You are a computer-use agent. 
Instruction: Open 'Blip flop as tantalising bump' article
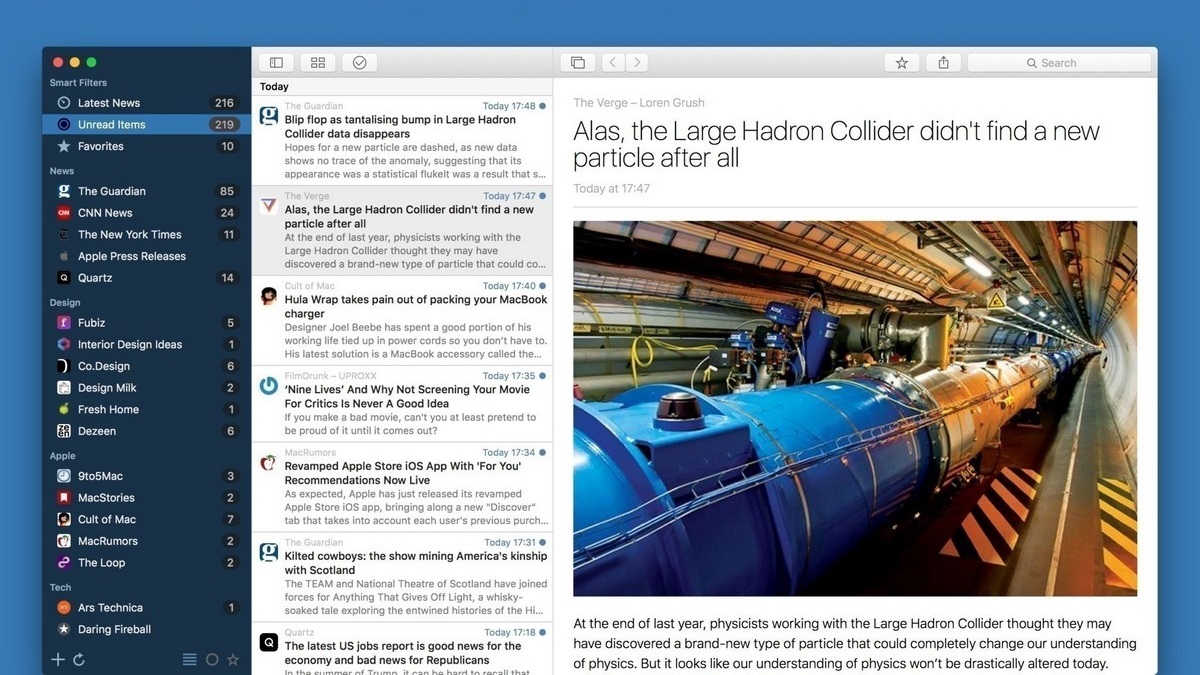[402, 141]
